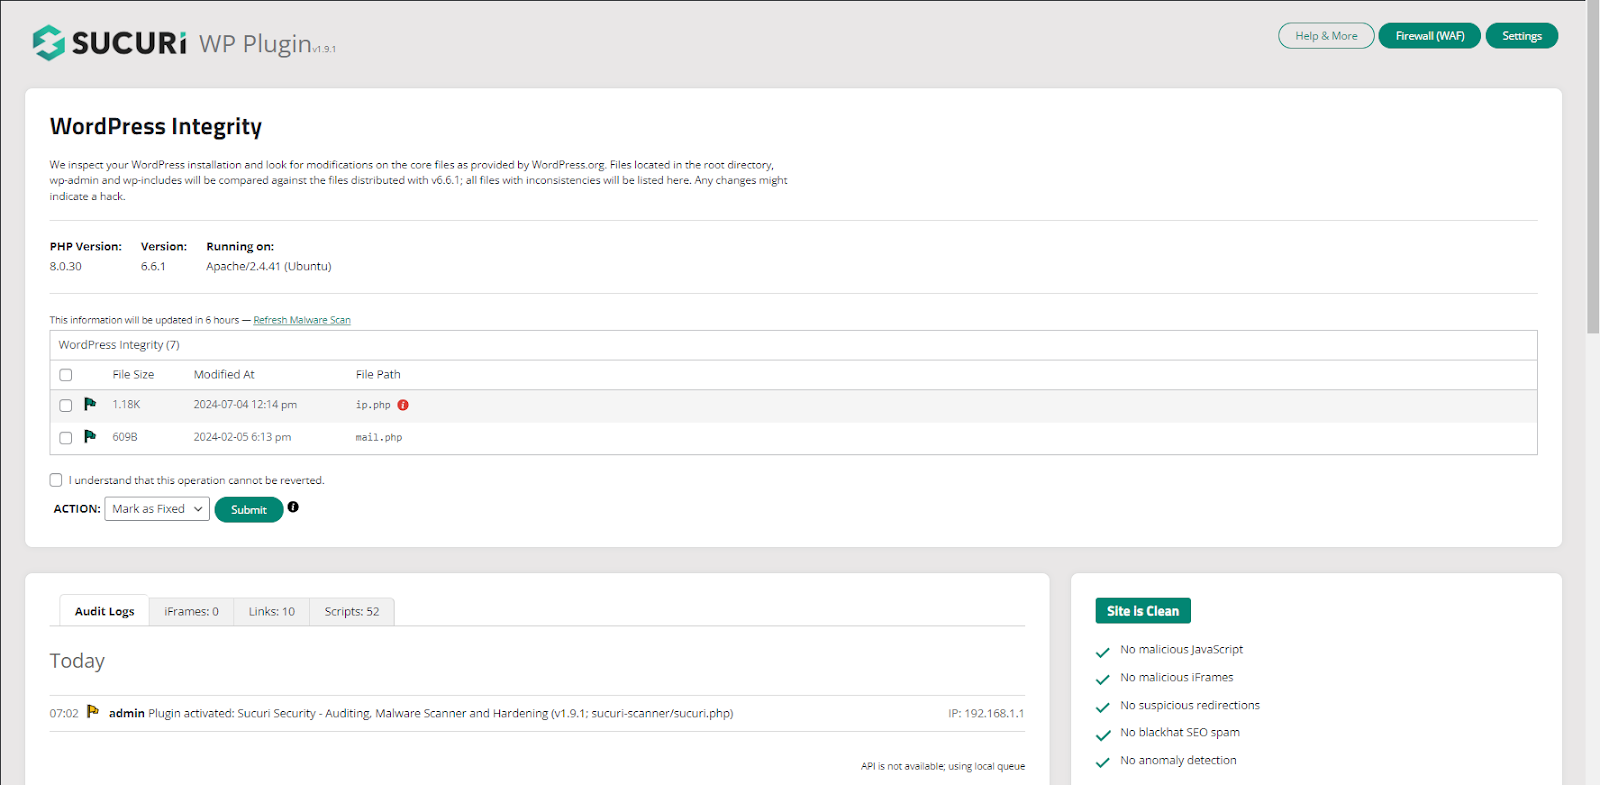This screenshot has height=785, width=1600.
Task: Open the Links: 10 tab
Action: (272, 611)
